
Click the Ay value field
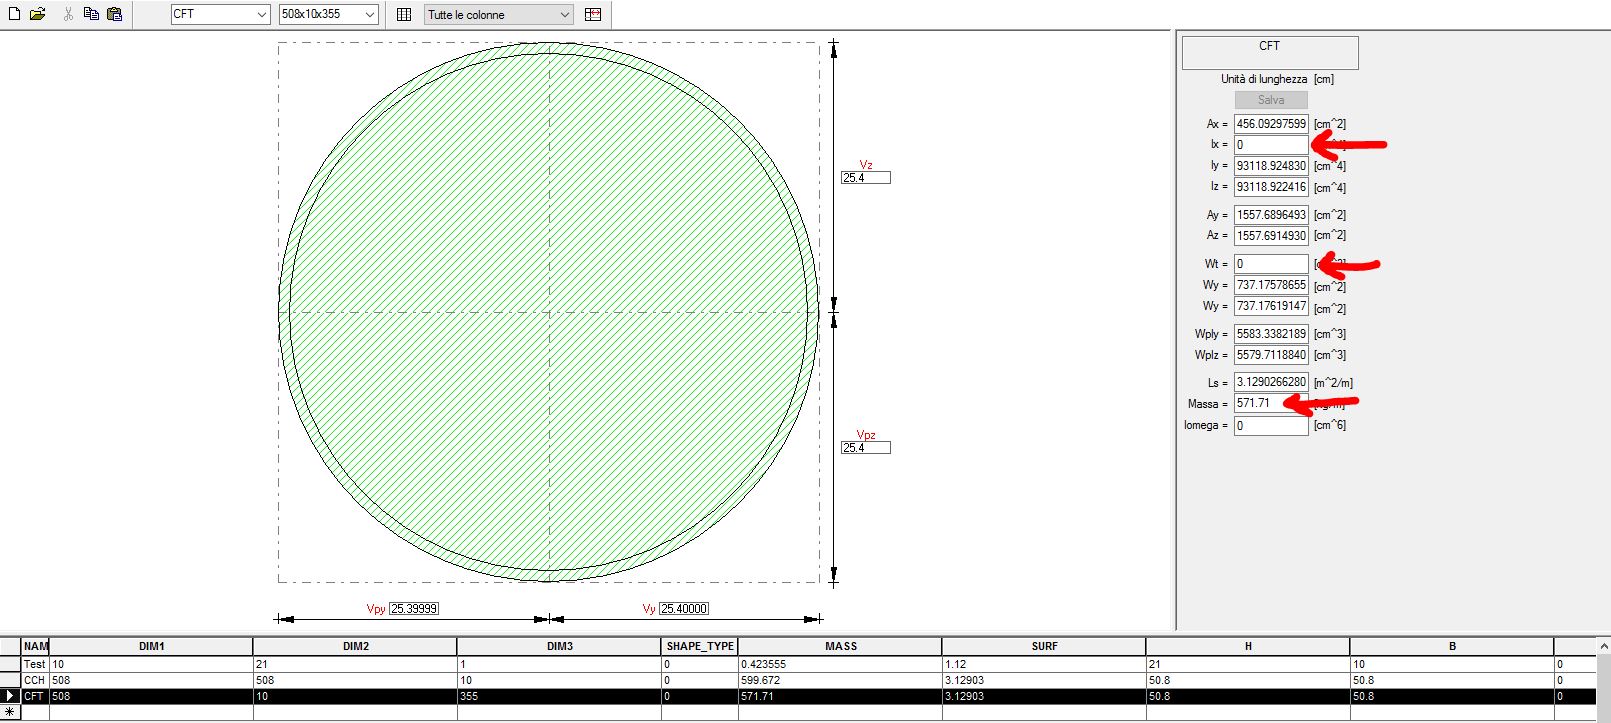pyautogui.click(x=1271, y=215)
